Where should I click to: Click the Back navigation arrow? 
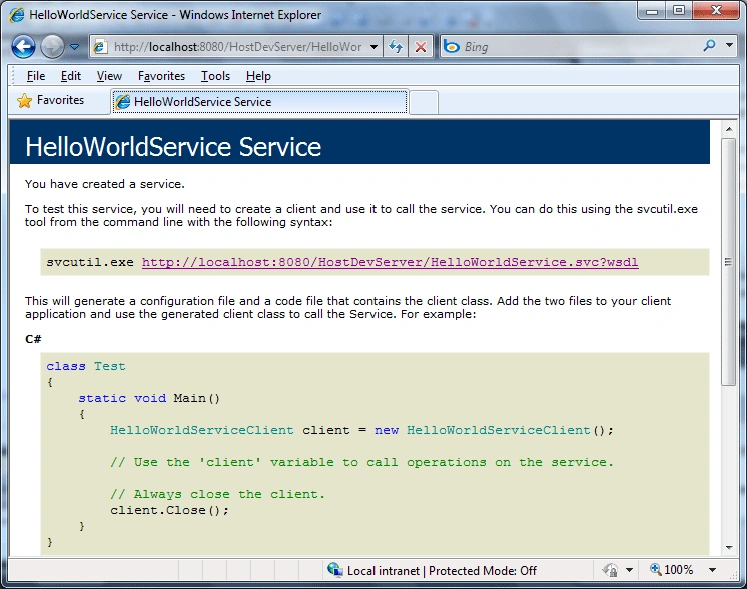point(23,47)
